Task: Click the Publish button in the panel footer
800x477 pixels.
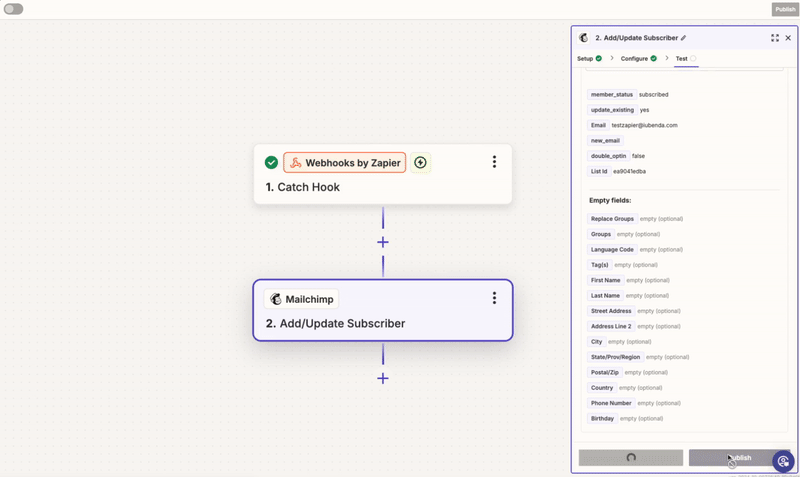Action: coord(738,457)
